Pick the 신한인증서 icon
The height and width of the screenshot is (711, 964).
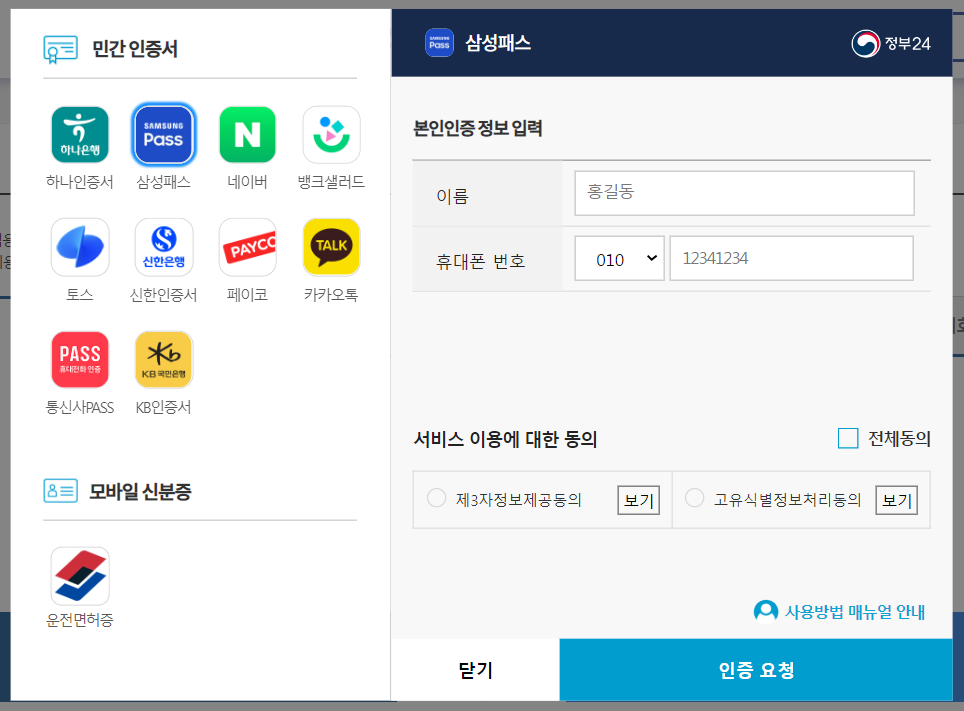[x=163, y=246]
